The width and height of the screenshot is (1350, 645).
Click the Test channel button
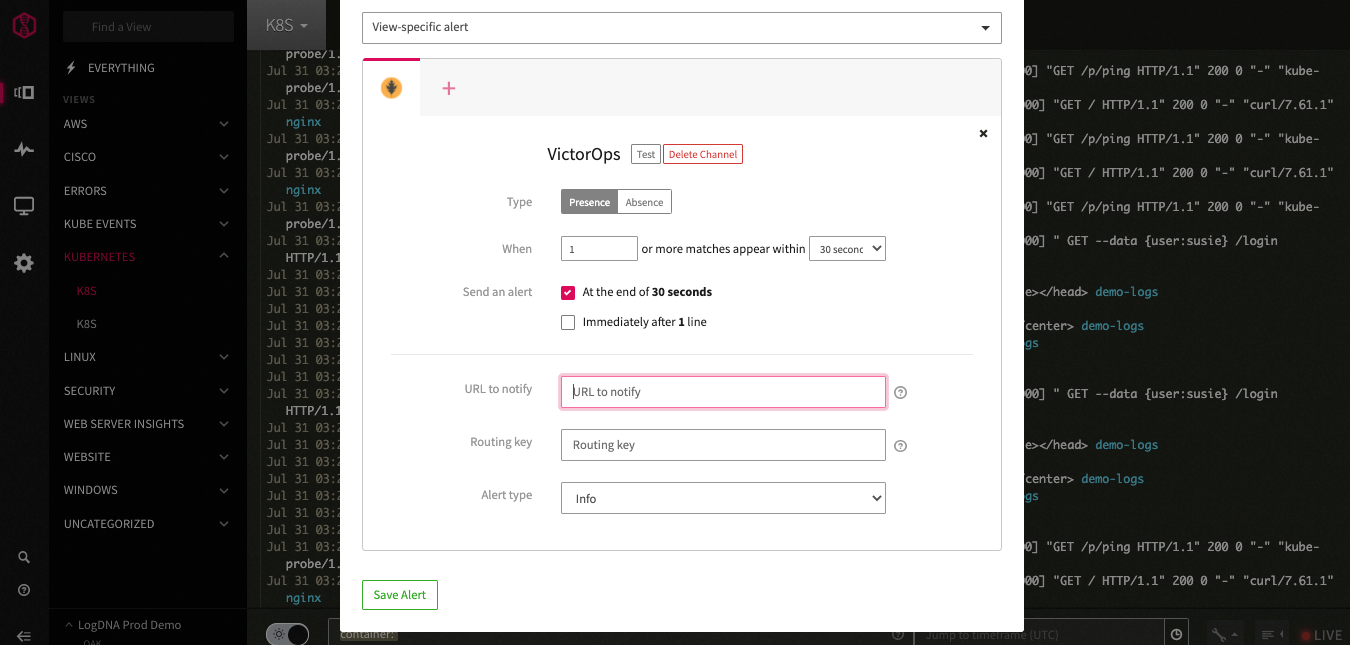click(x=646, y=154)
